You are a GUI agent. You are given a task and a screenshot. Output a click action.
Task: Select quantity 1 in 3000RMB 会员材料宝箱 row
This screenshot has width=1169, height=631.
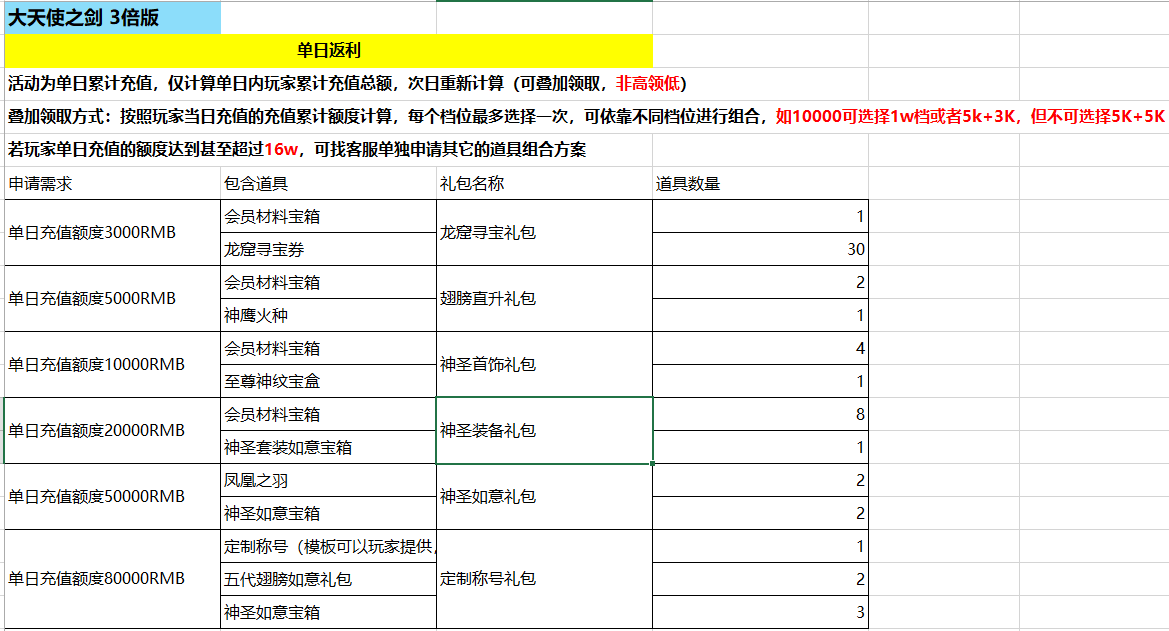coord(760,216)
